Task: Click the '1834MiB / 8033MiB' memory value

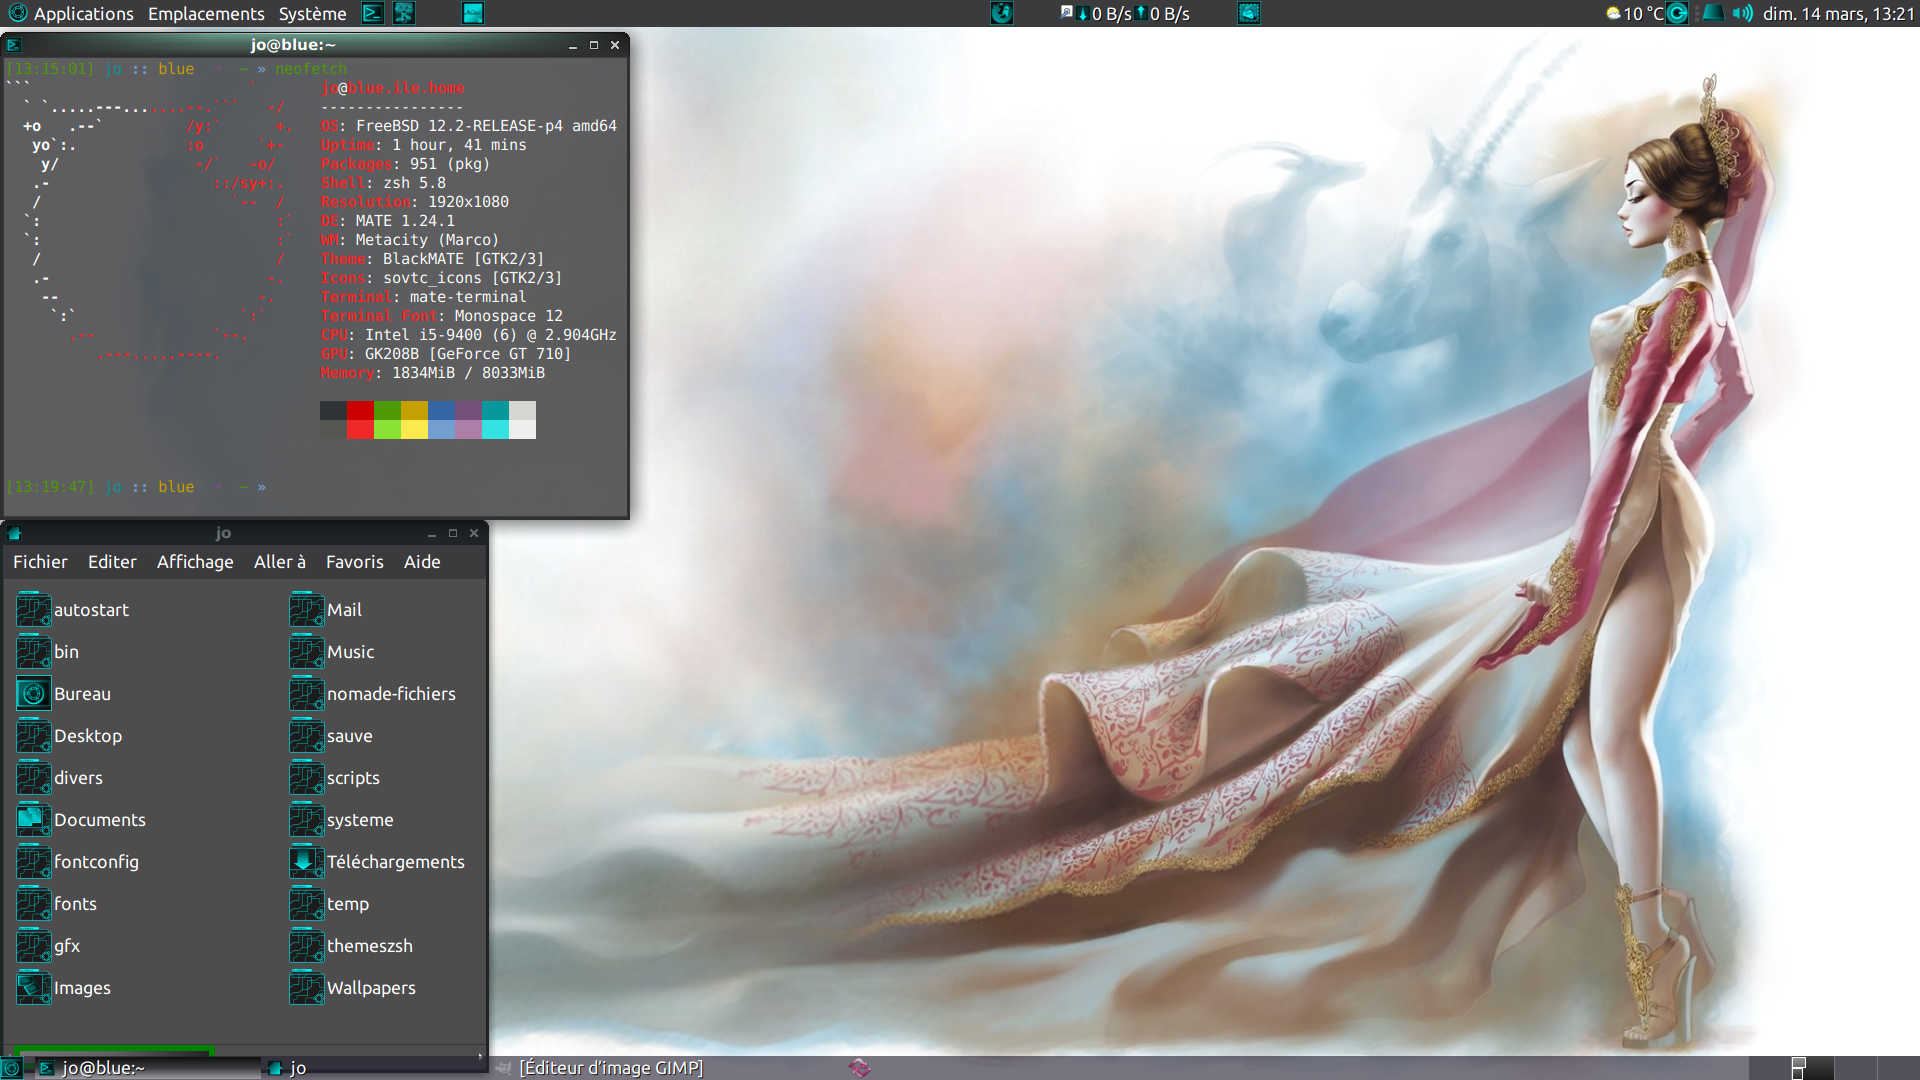Action: 468,373
